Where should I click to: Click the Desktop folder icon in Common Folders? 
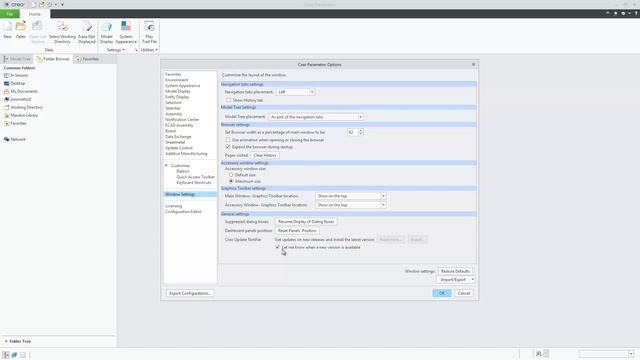[7, 83]
